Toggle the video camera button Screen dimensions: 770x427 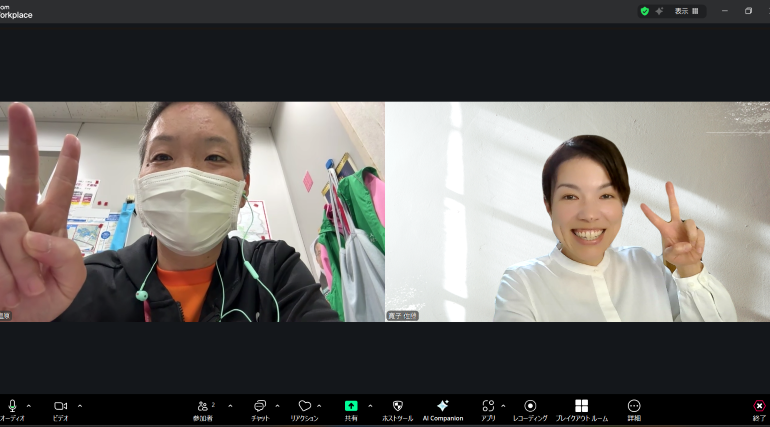60,406
